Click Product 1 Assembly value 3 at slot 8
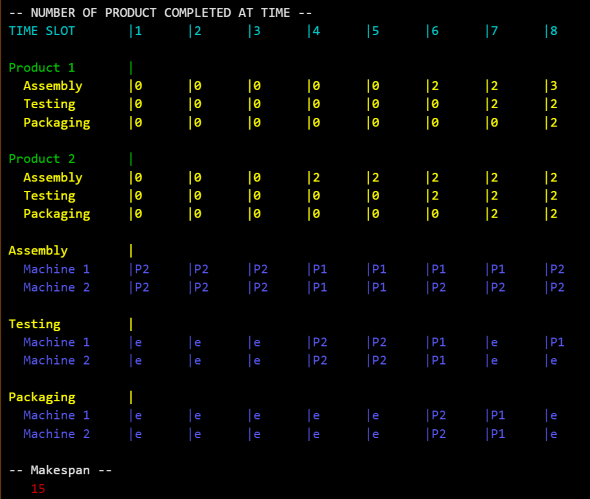The image size is (590, 499). pyautogui.click(x=554, y=86)
